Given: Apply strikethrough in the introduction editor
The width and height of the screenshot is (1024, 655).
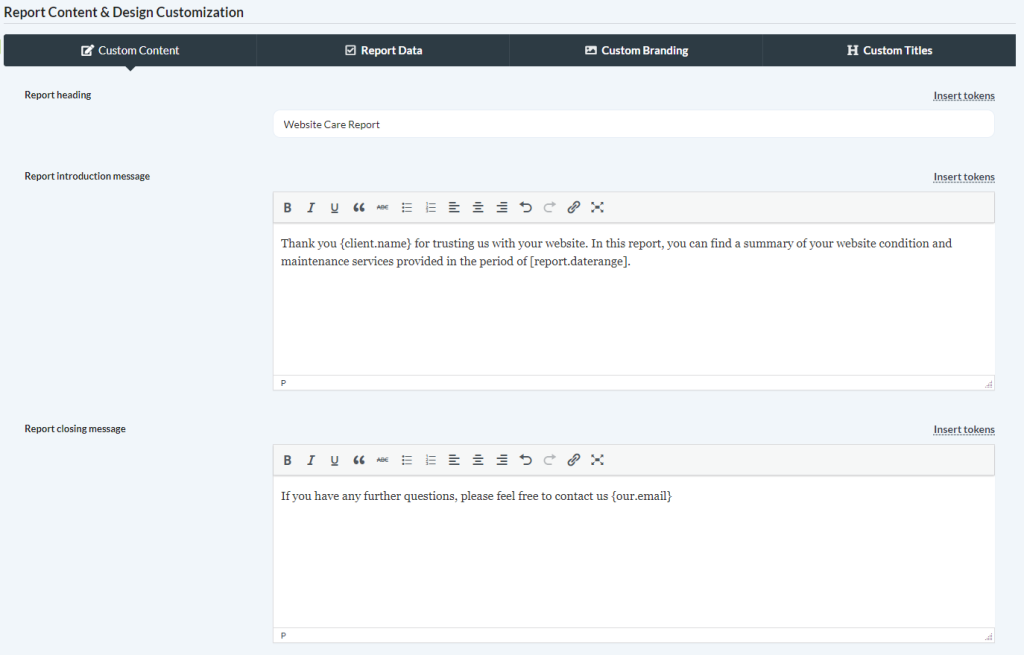Looking at the screenshot, I should (x=381, y=207).
